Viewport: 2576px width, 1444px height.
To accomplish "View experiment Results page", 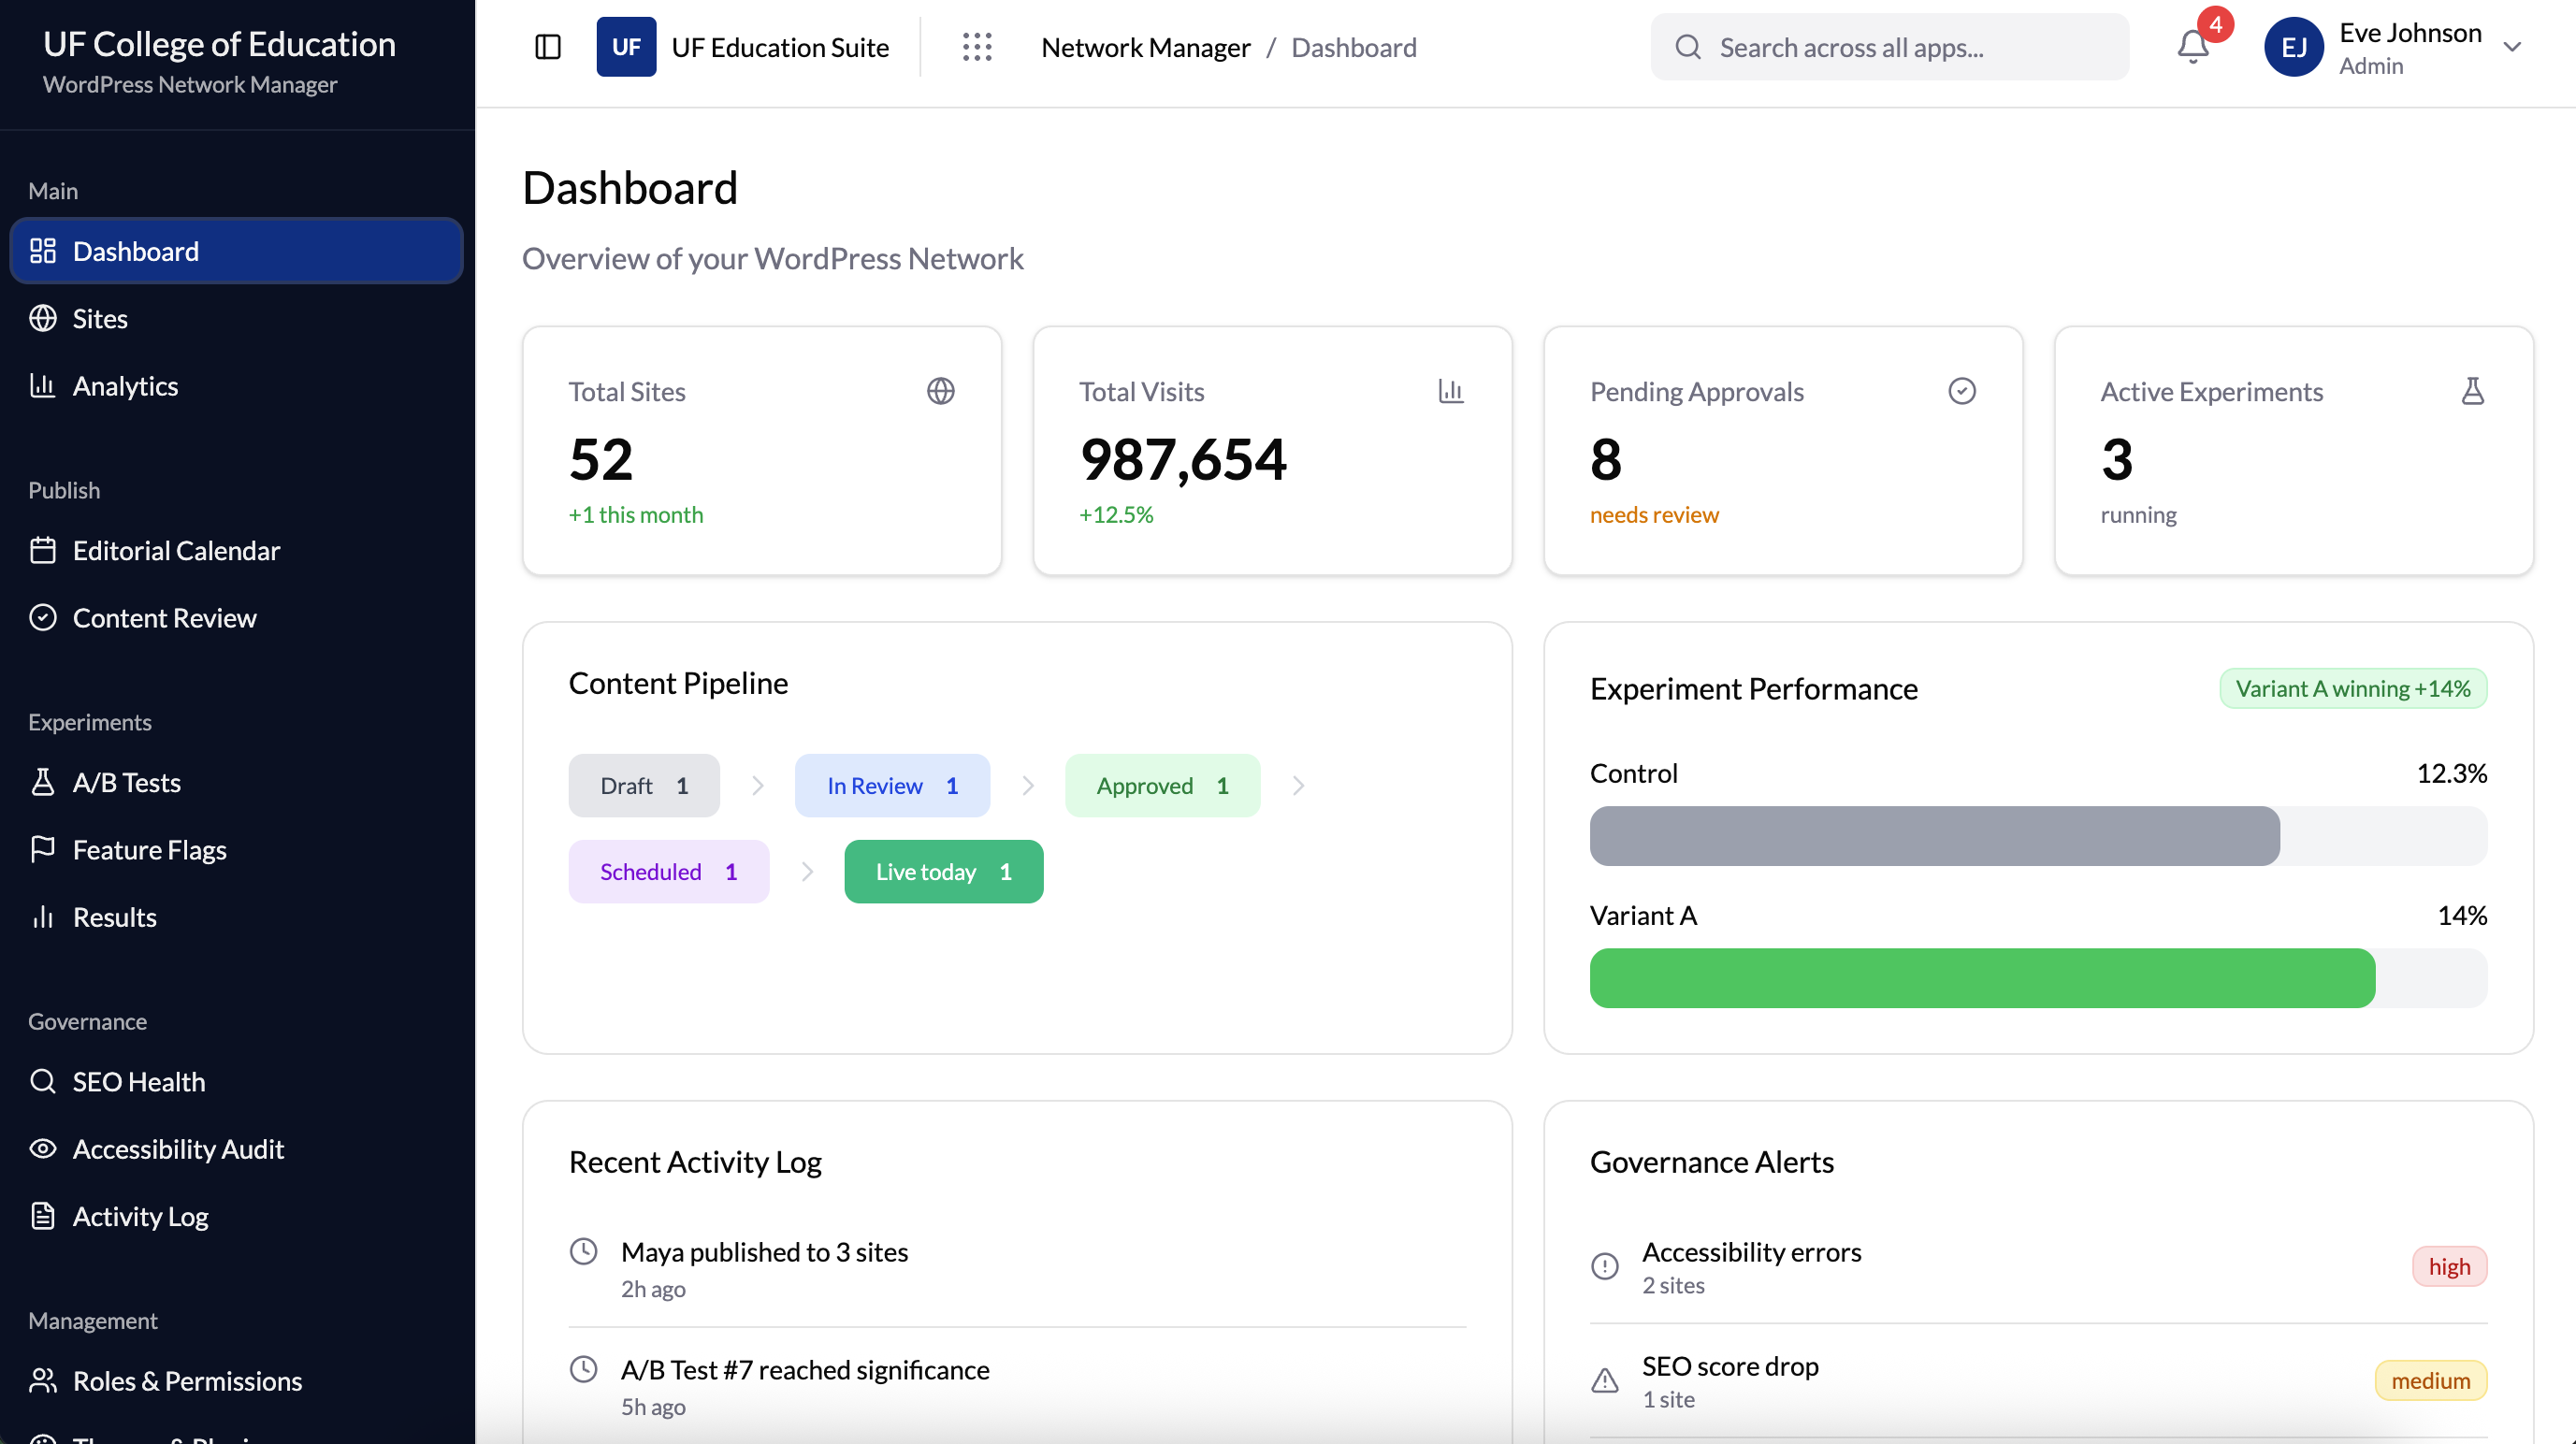I will 236,917.
